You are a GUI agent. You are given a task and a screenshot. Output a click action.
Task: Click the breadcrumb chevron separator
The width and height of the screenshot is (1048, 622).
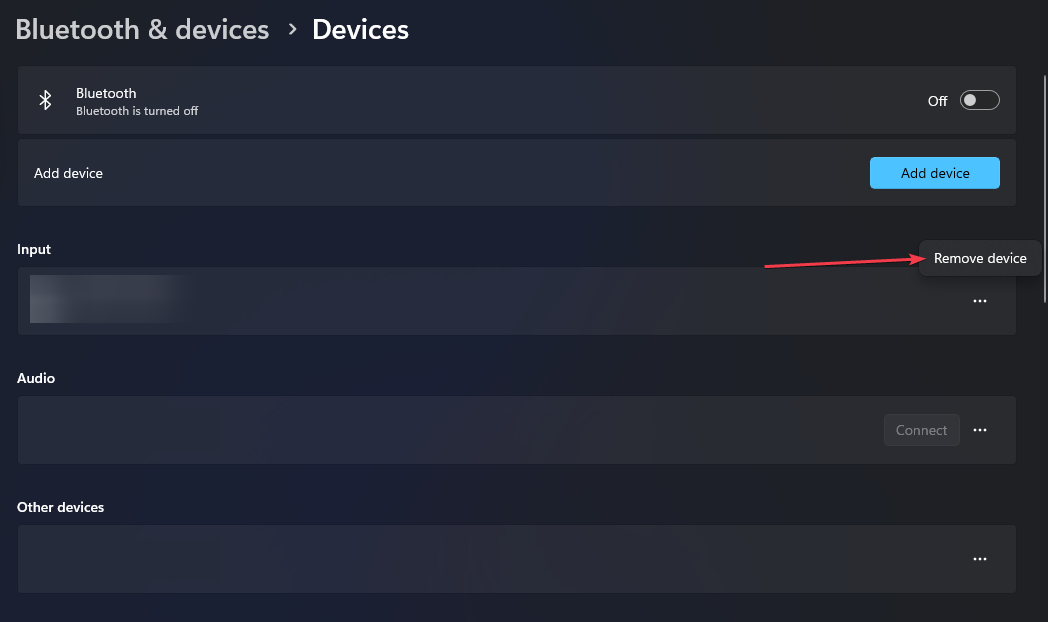[x=292, y=29]
